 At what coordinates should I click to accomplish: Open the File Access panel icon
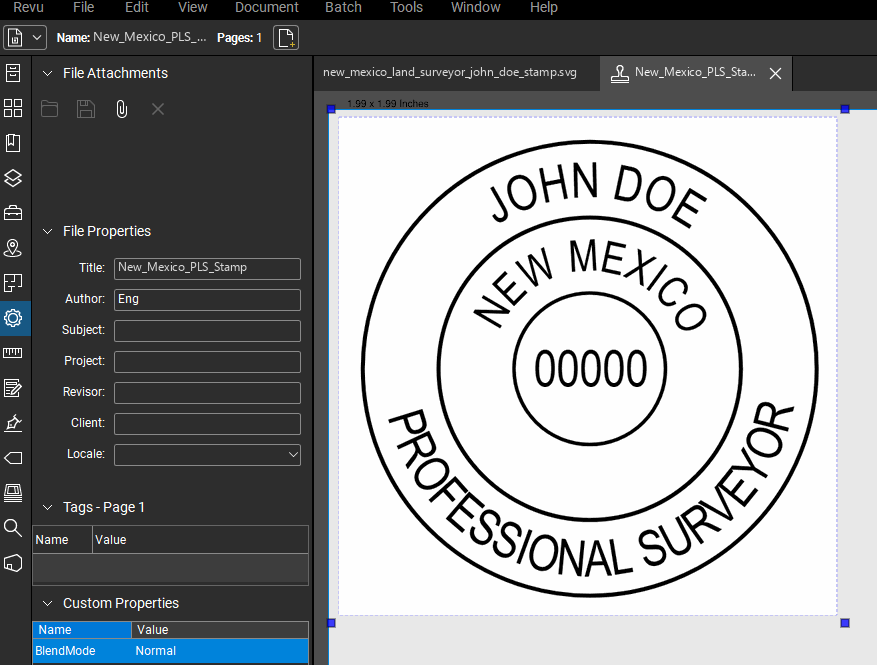pos(13,73)
